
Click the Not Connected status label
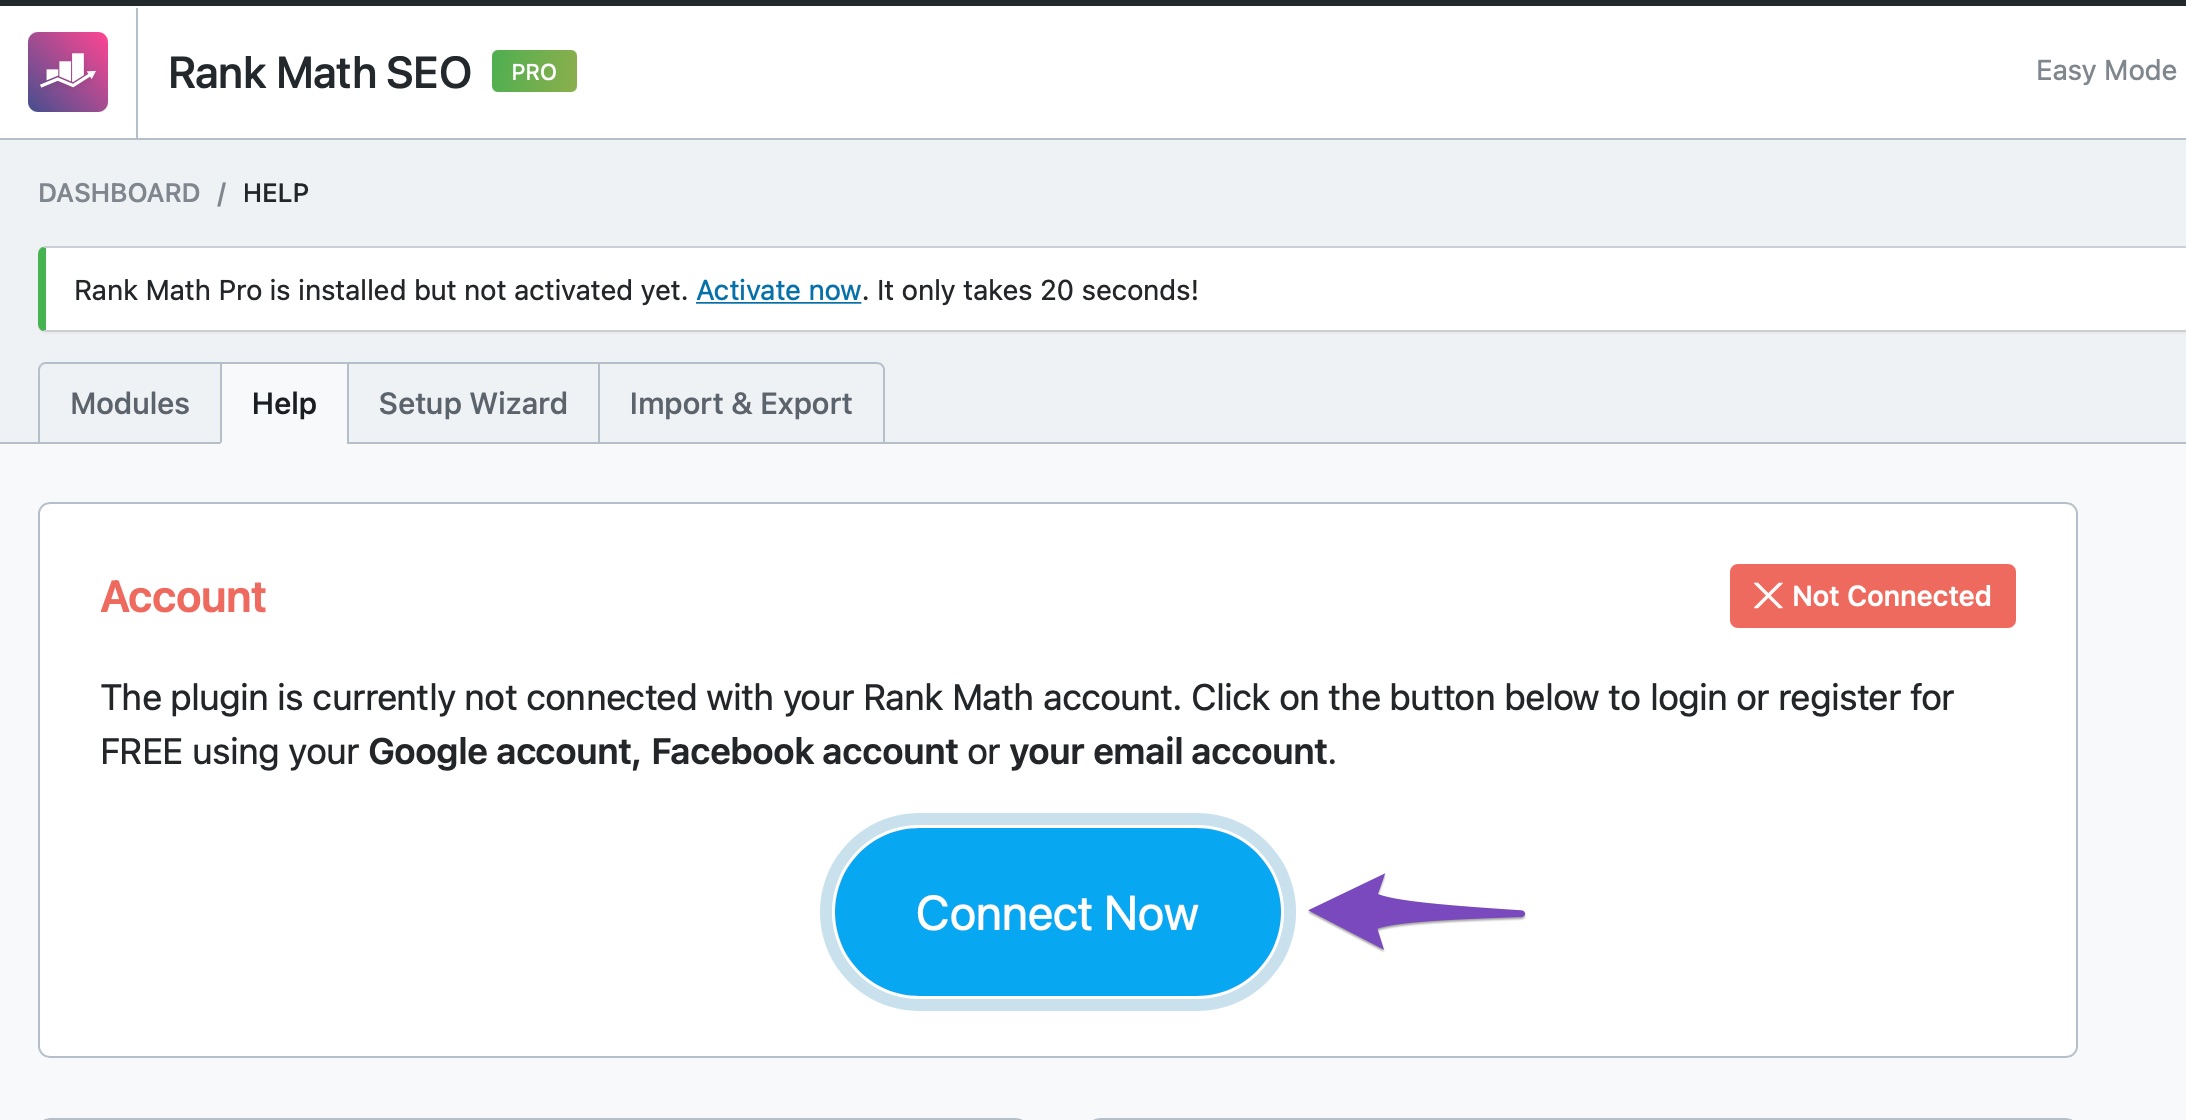click(x=1890, y=596)
